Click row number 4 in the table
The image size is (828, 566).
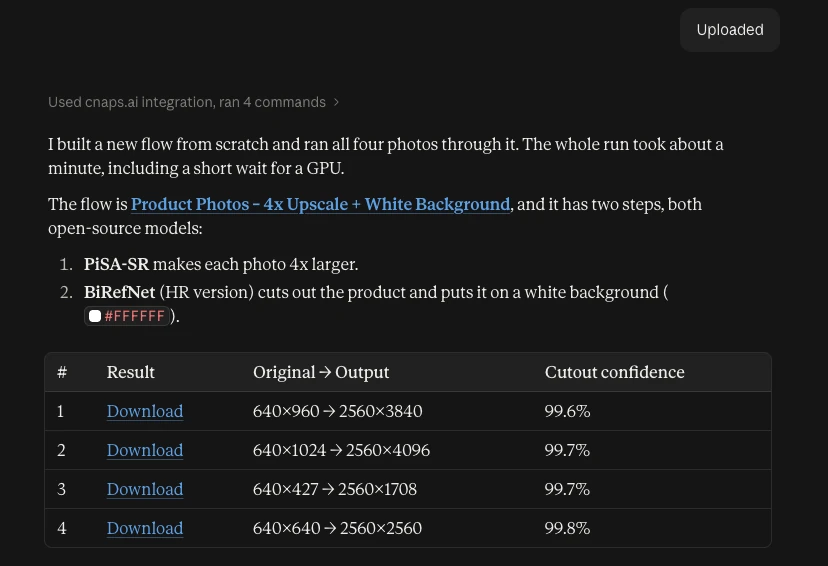[x=62, y=529]
